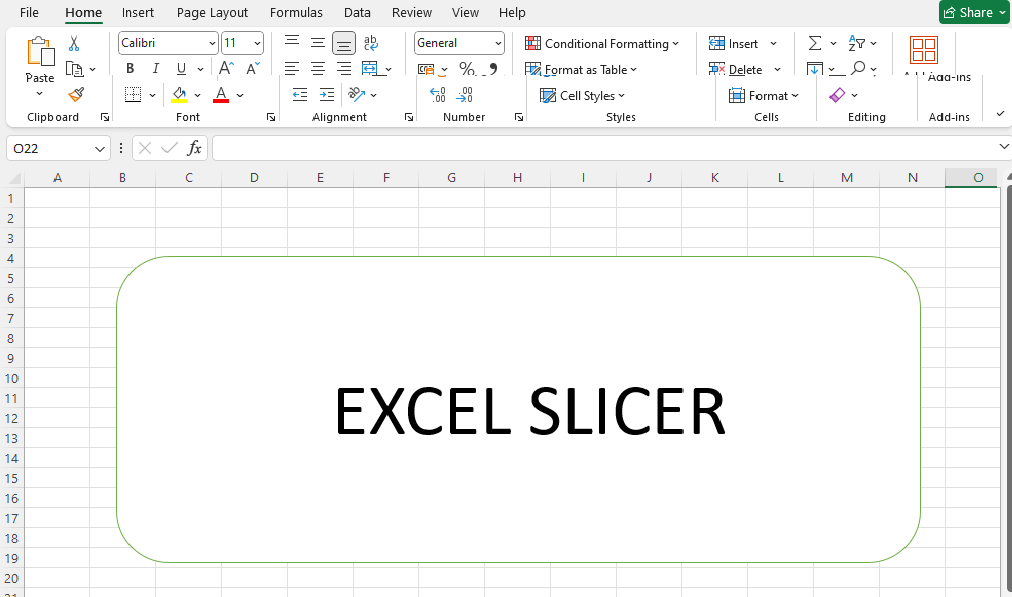Click the Cut scissors icon
This screenshot has width=1012, height=597.
[x=74, y=44]
